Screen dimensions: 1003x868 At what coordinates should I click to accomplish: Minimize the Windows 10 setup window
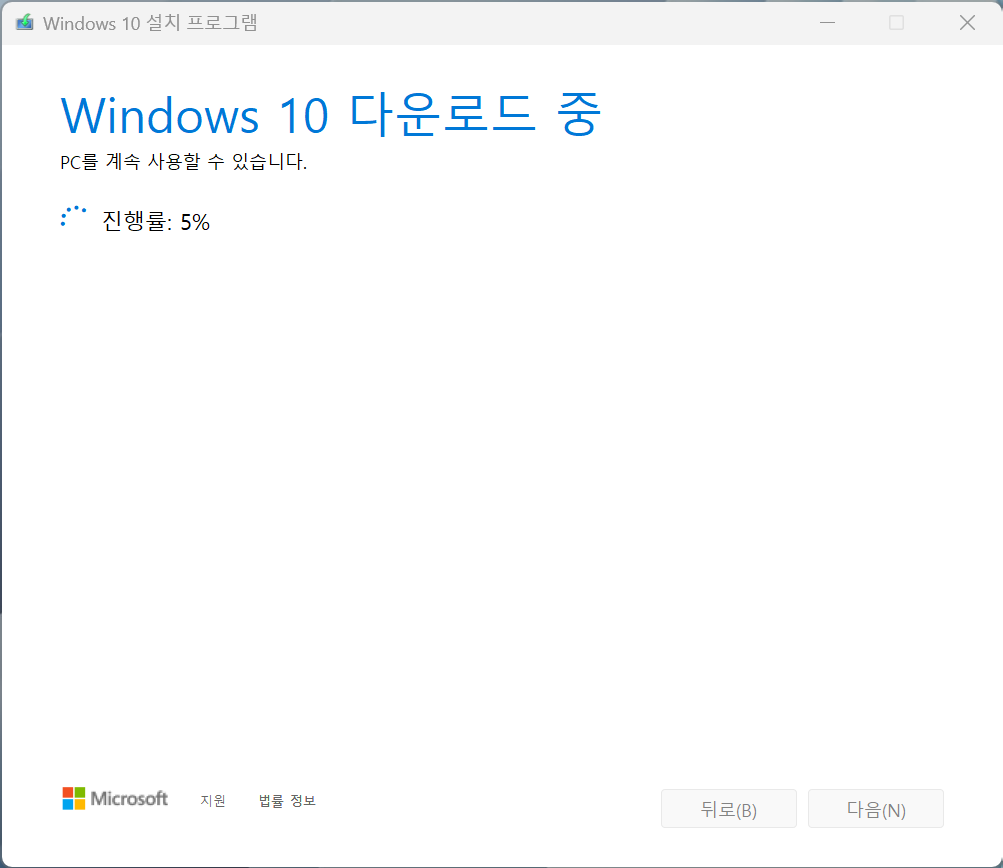(827, 22)
